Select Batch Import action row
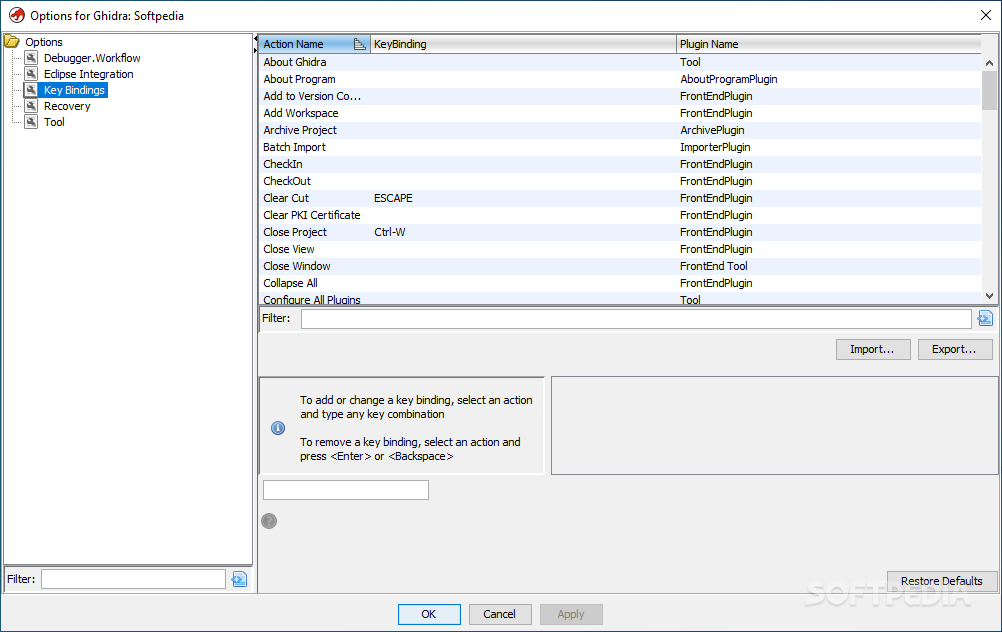Viewport: 1002px width, 632px height. [620, 147]
